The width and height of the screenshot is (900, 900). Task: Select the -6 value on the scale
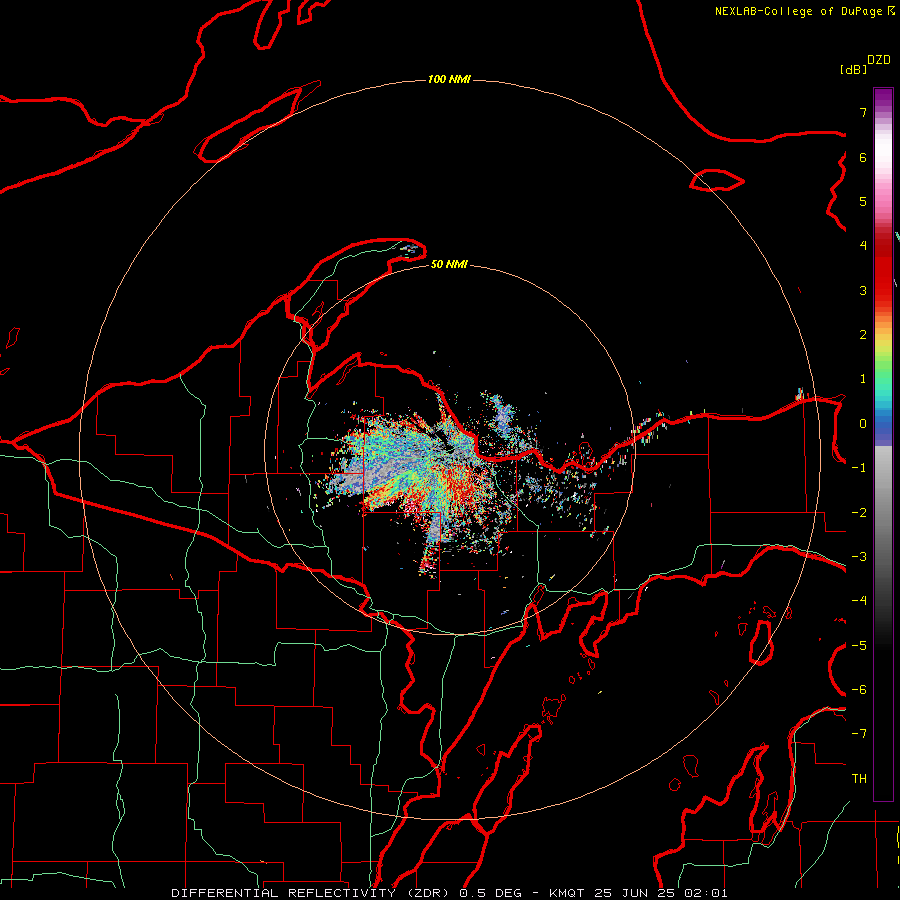tap(859, 690)
